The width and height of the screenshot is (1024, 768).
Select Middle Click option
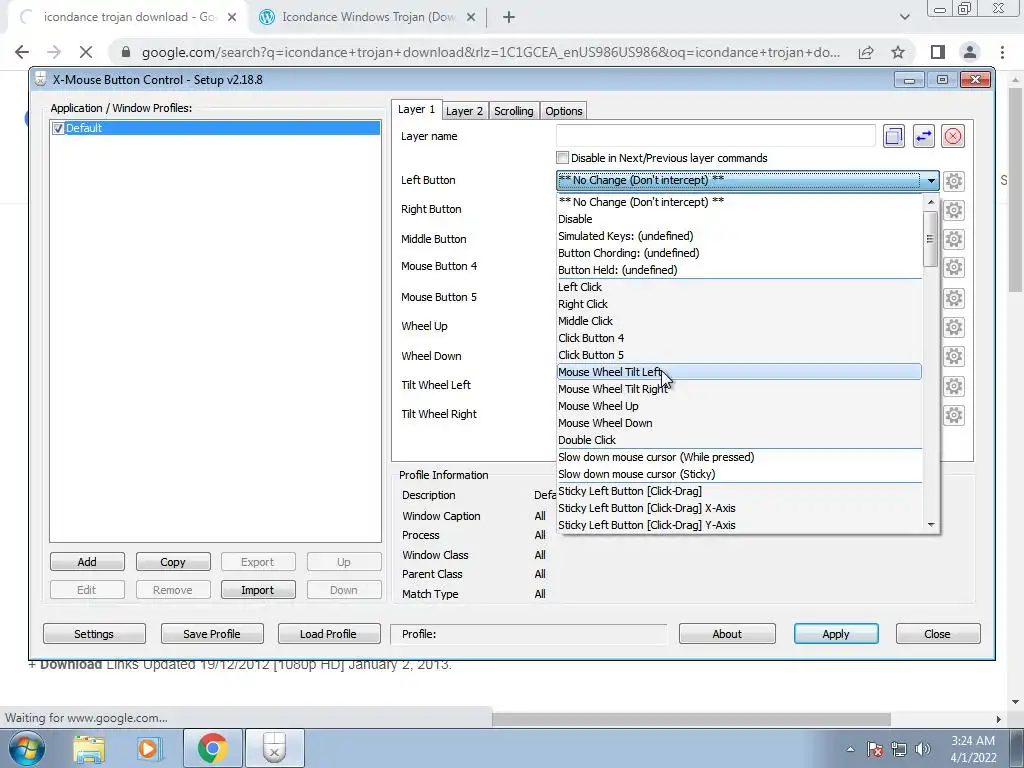(x=739, y=321)
